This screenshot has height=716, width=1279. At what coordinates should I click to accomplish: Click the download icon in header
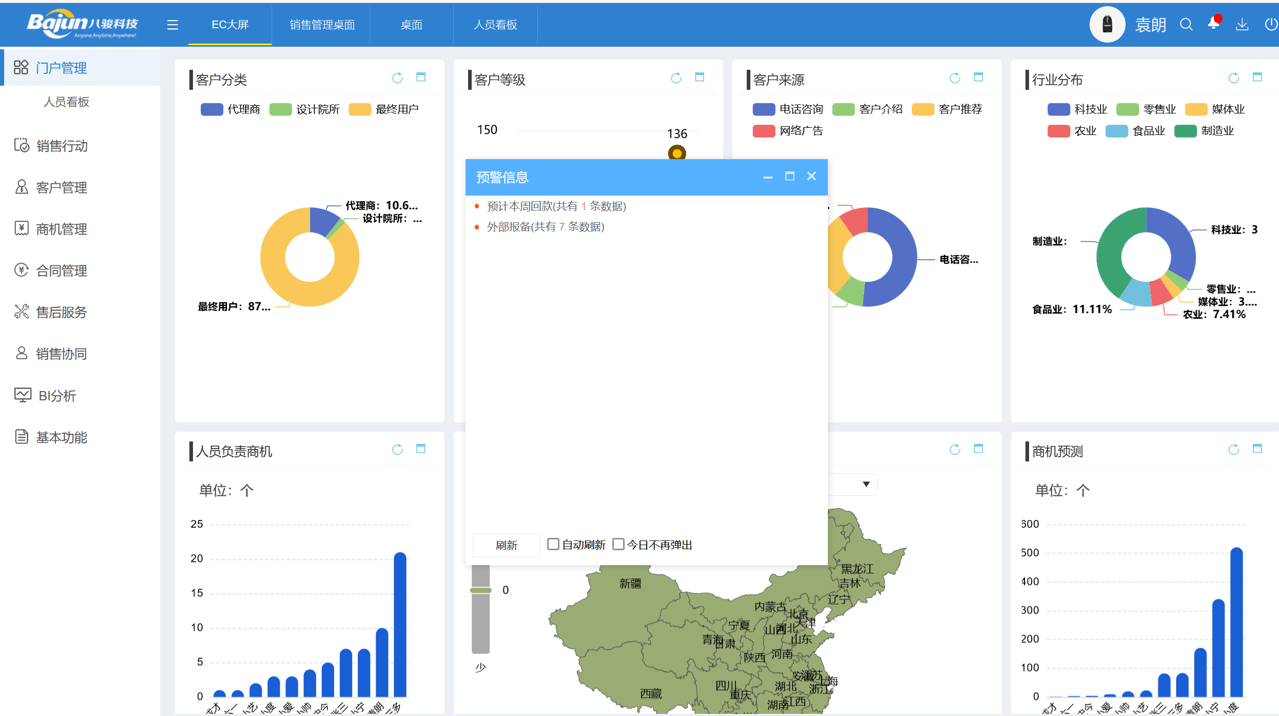pyautogui.click(x=1242, y=25)
